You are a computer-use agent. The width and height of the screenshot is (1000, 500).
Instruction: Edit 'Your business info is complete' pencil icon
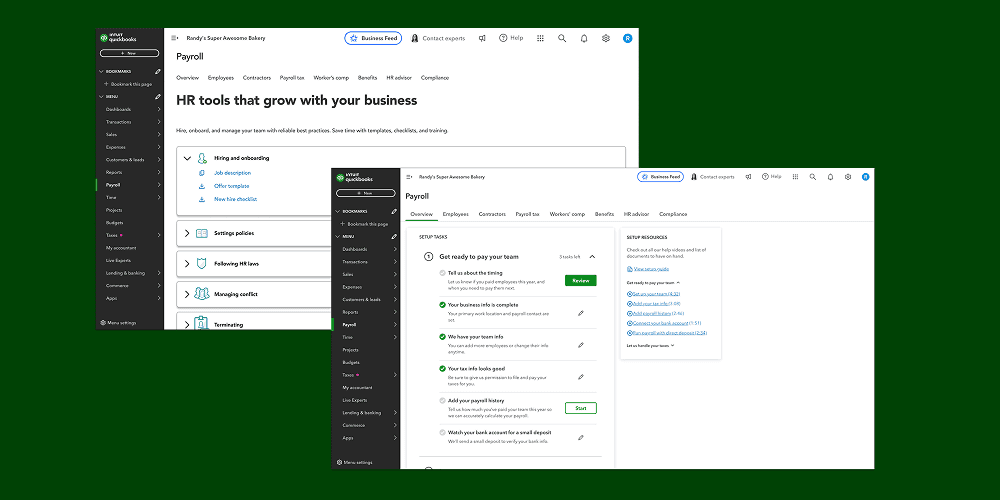[580, 313]
